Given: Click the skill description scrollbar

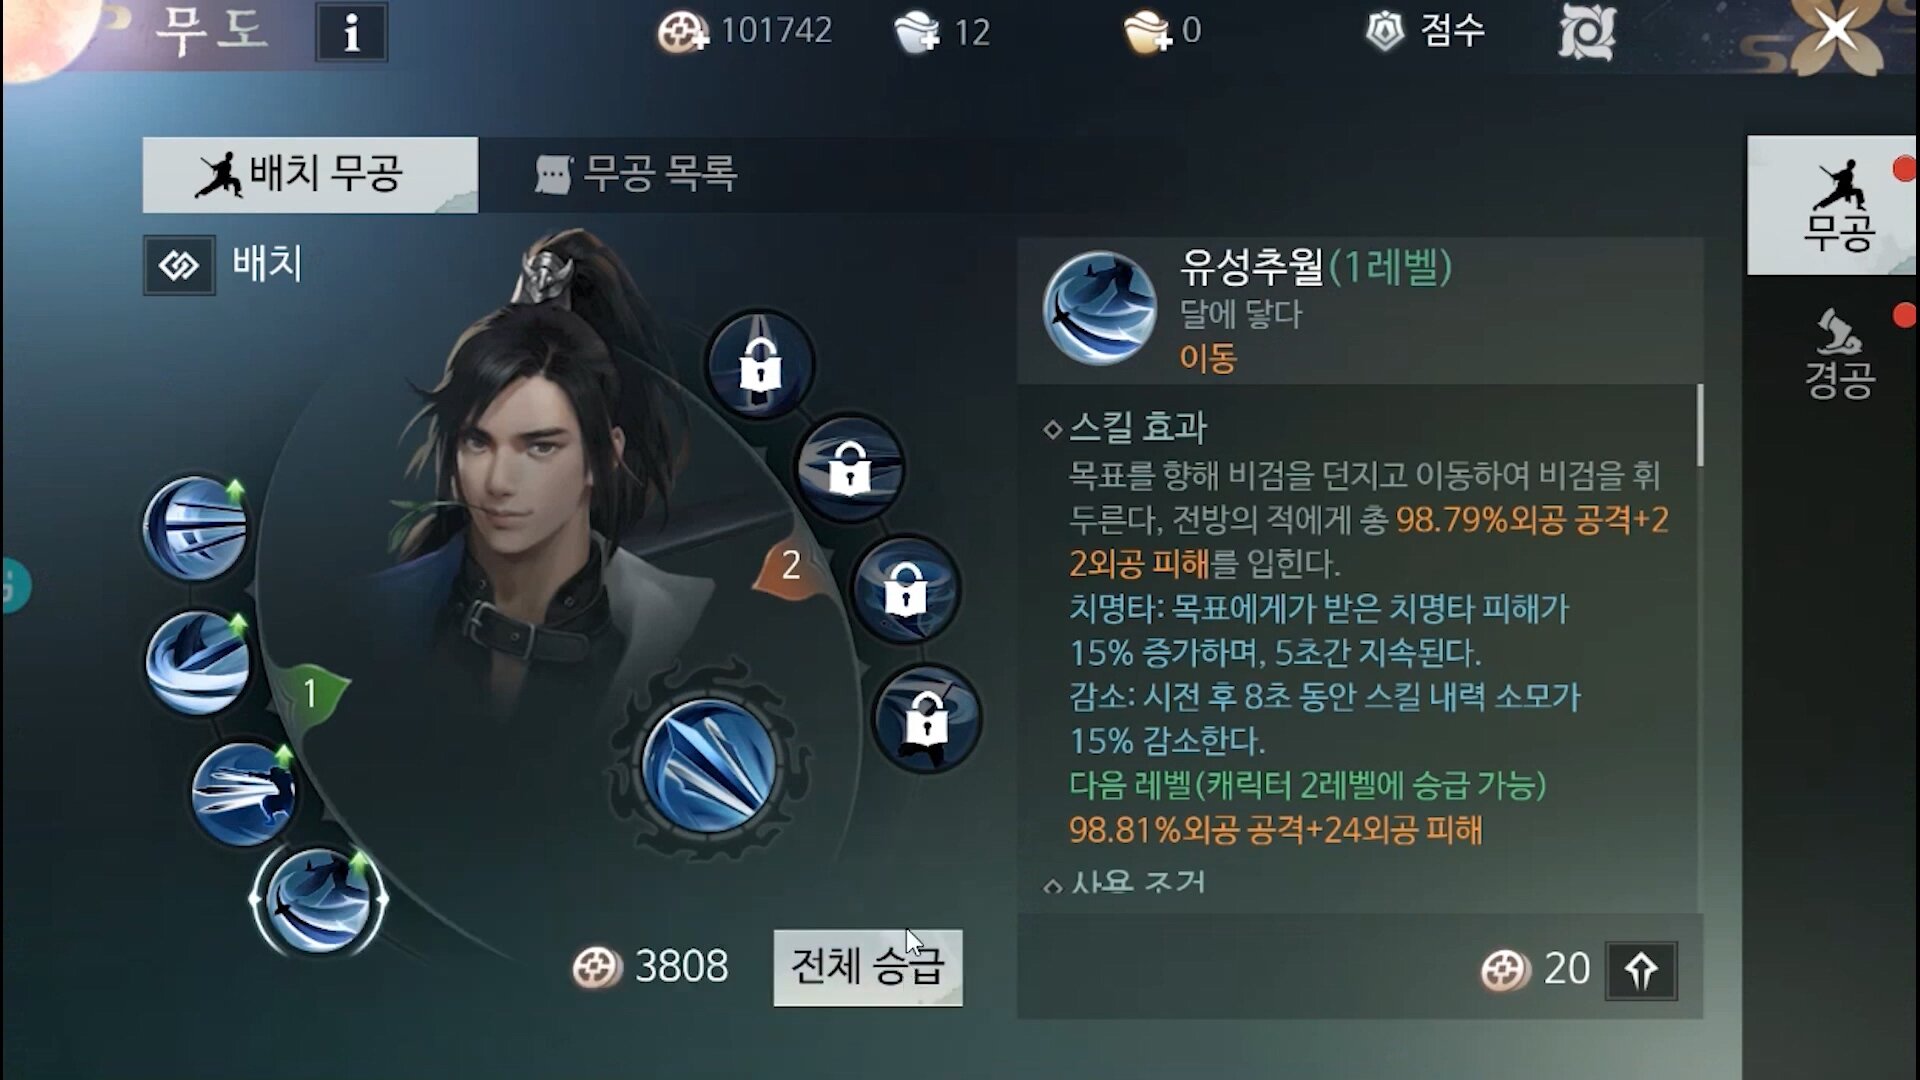Looking at the screenshot, I should pos(1699,425).
